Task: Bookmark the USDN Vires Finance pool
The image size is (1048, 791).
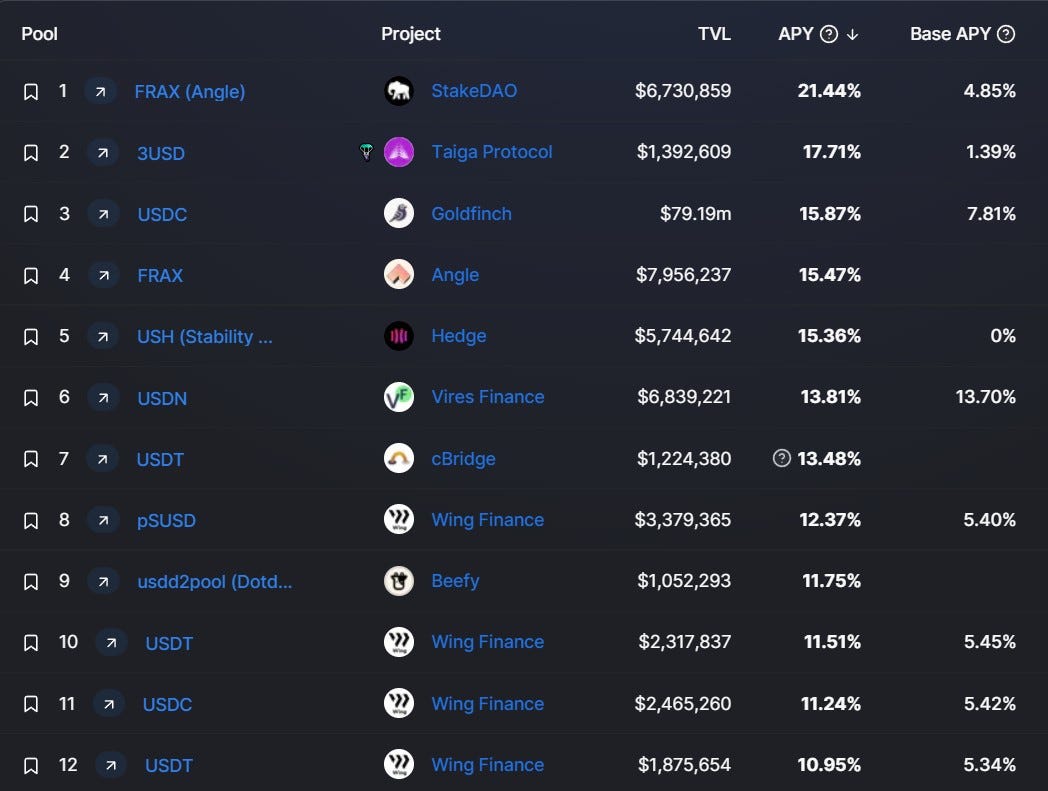Action: click(31, 398)
